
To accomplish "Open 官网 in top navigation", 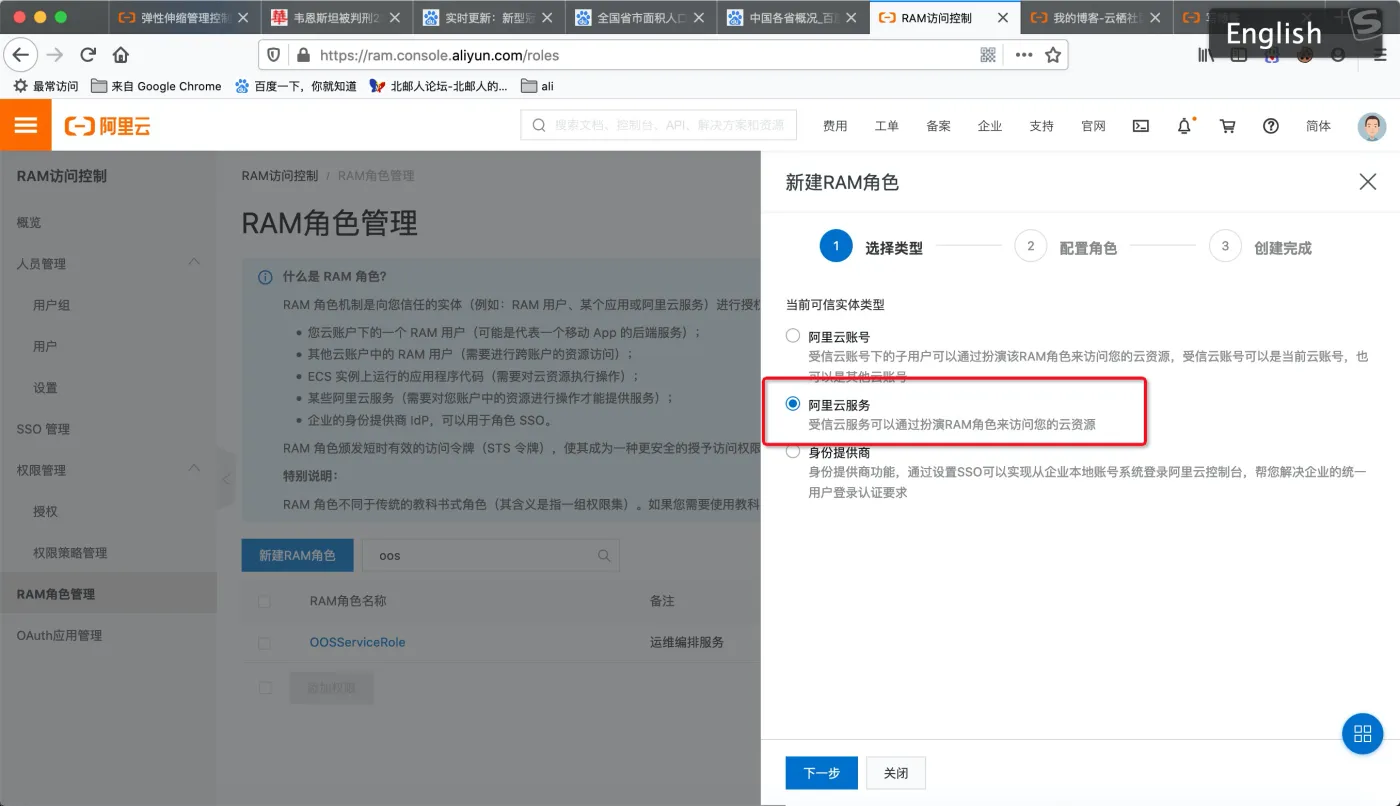I will [x=1093, y=126].
